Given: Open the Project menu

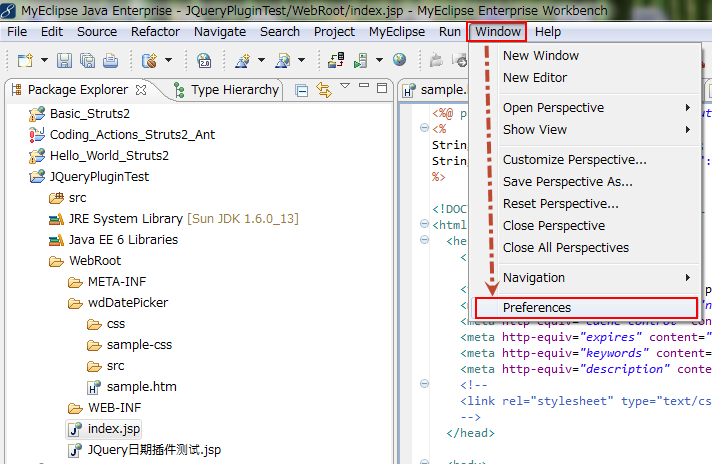Looking at the screenshot, I should pyautogui.click(x=334, y=32).
